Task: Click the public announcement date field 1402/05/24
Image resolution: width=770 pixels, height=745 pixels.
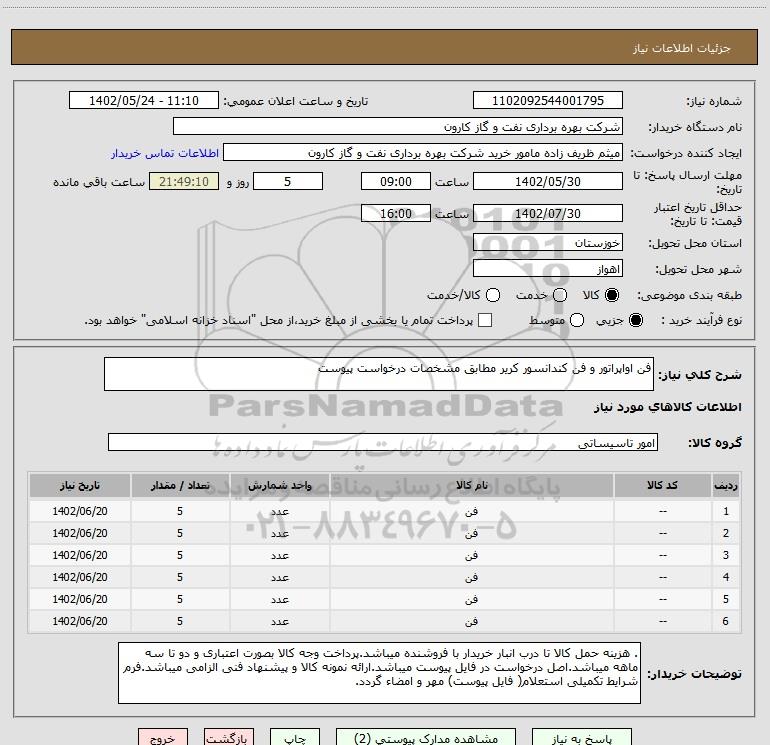Action: (x=144, y=100)
